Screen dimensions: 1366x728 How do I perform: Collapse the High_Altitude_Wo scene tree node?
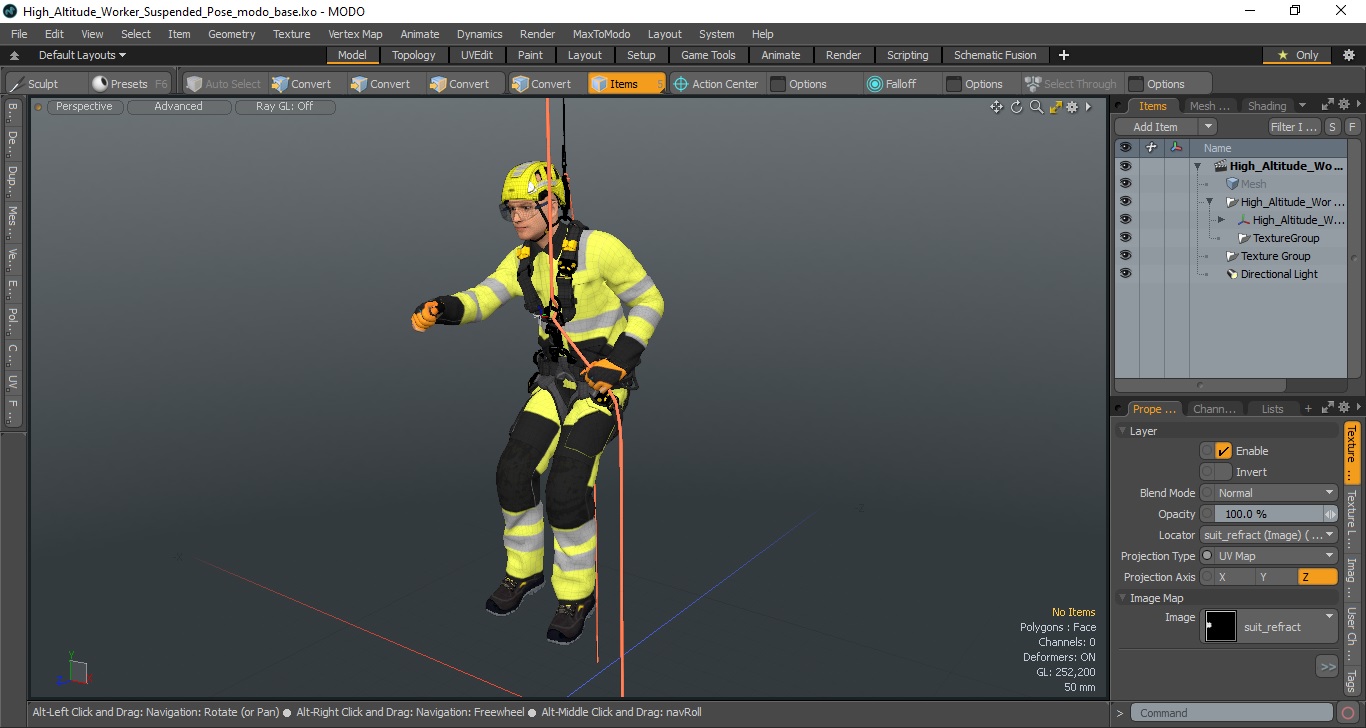point(1197,166)
